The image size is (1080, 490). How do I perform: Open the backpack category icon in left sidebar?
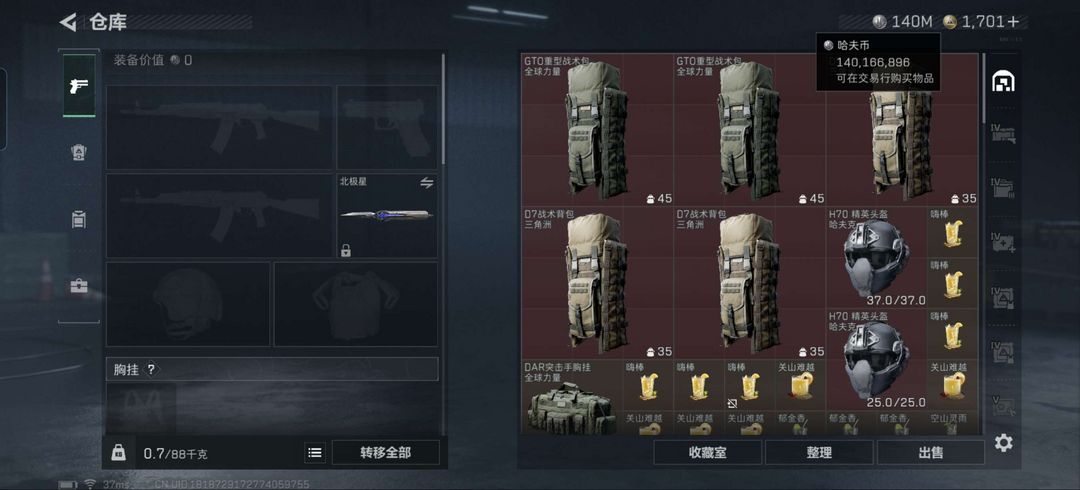point(79,220)
